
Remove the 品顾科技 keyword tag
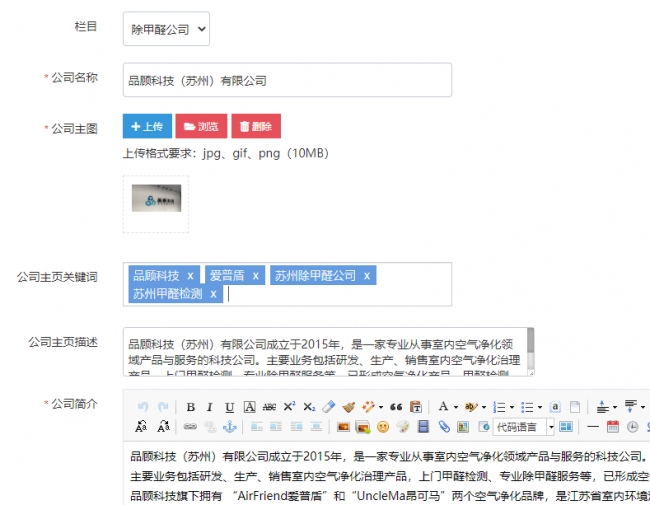[x=190, y=276]
